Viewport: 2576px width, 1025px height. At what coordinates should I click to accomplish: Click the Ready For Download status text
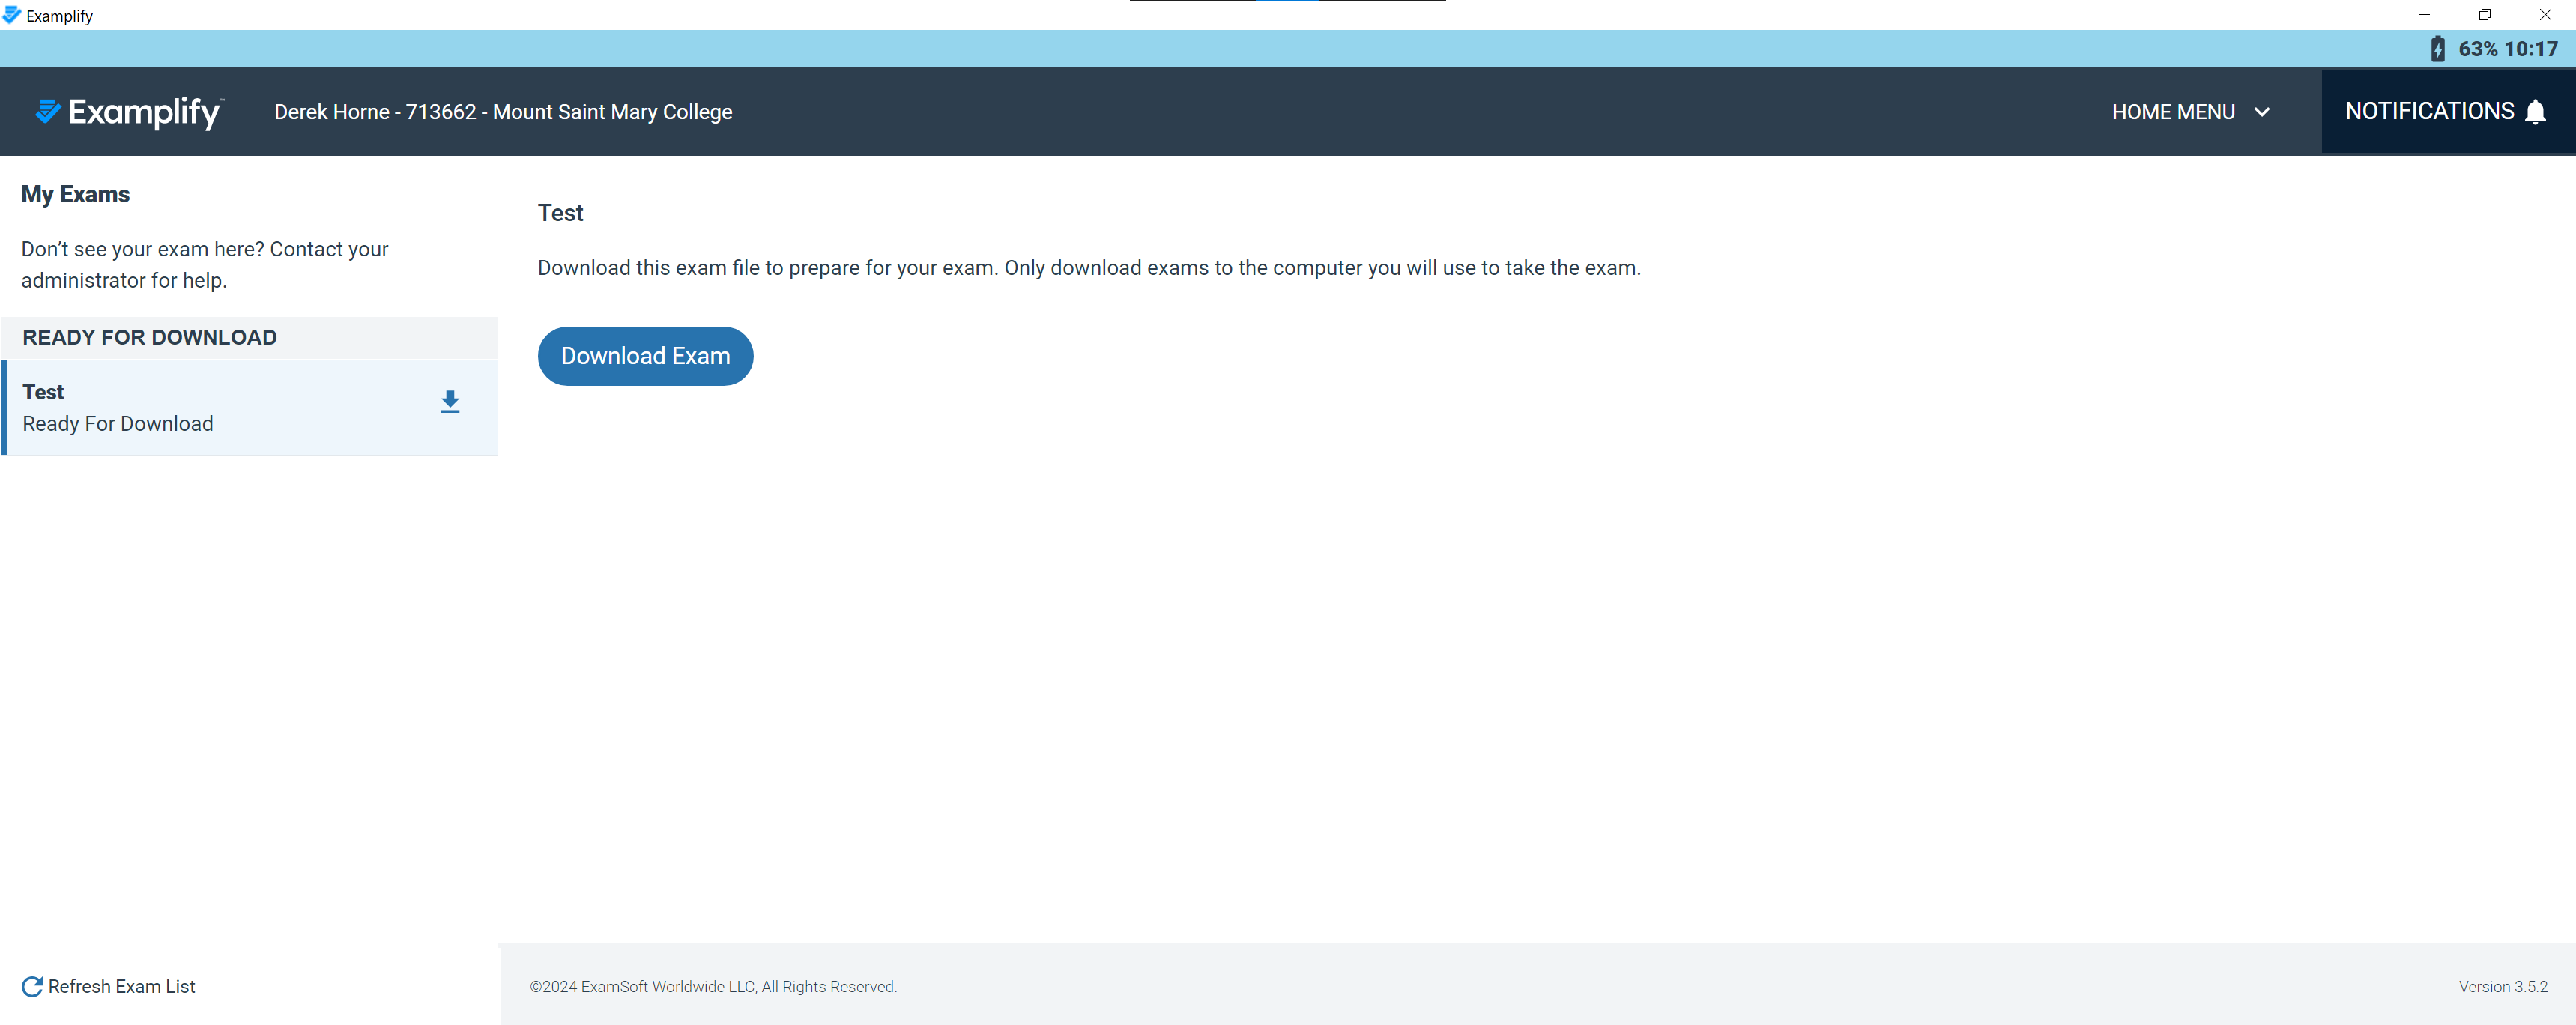(118, 424)
